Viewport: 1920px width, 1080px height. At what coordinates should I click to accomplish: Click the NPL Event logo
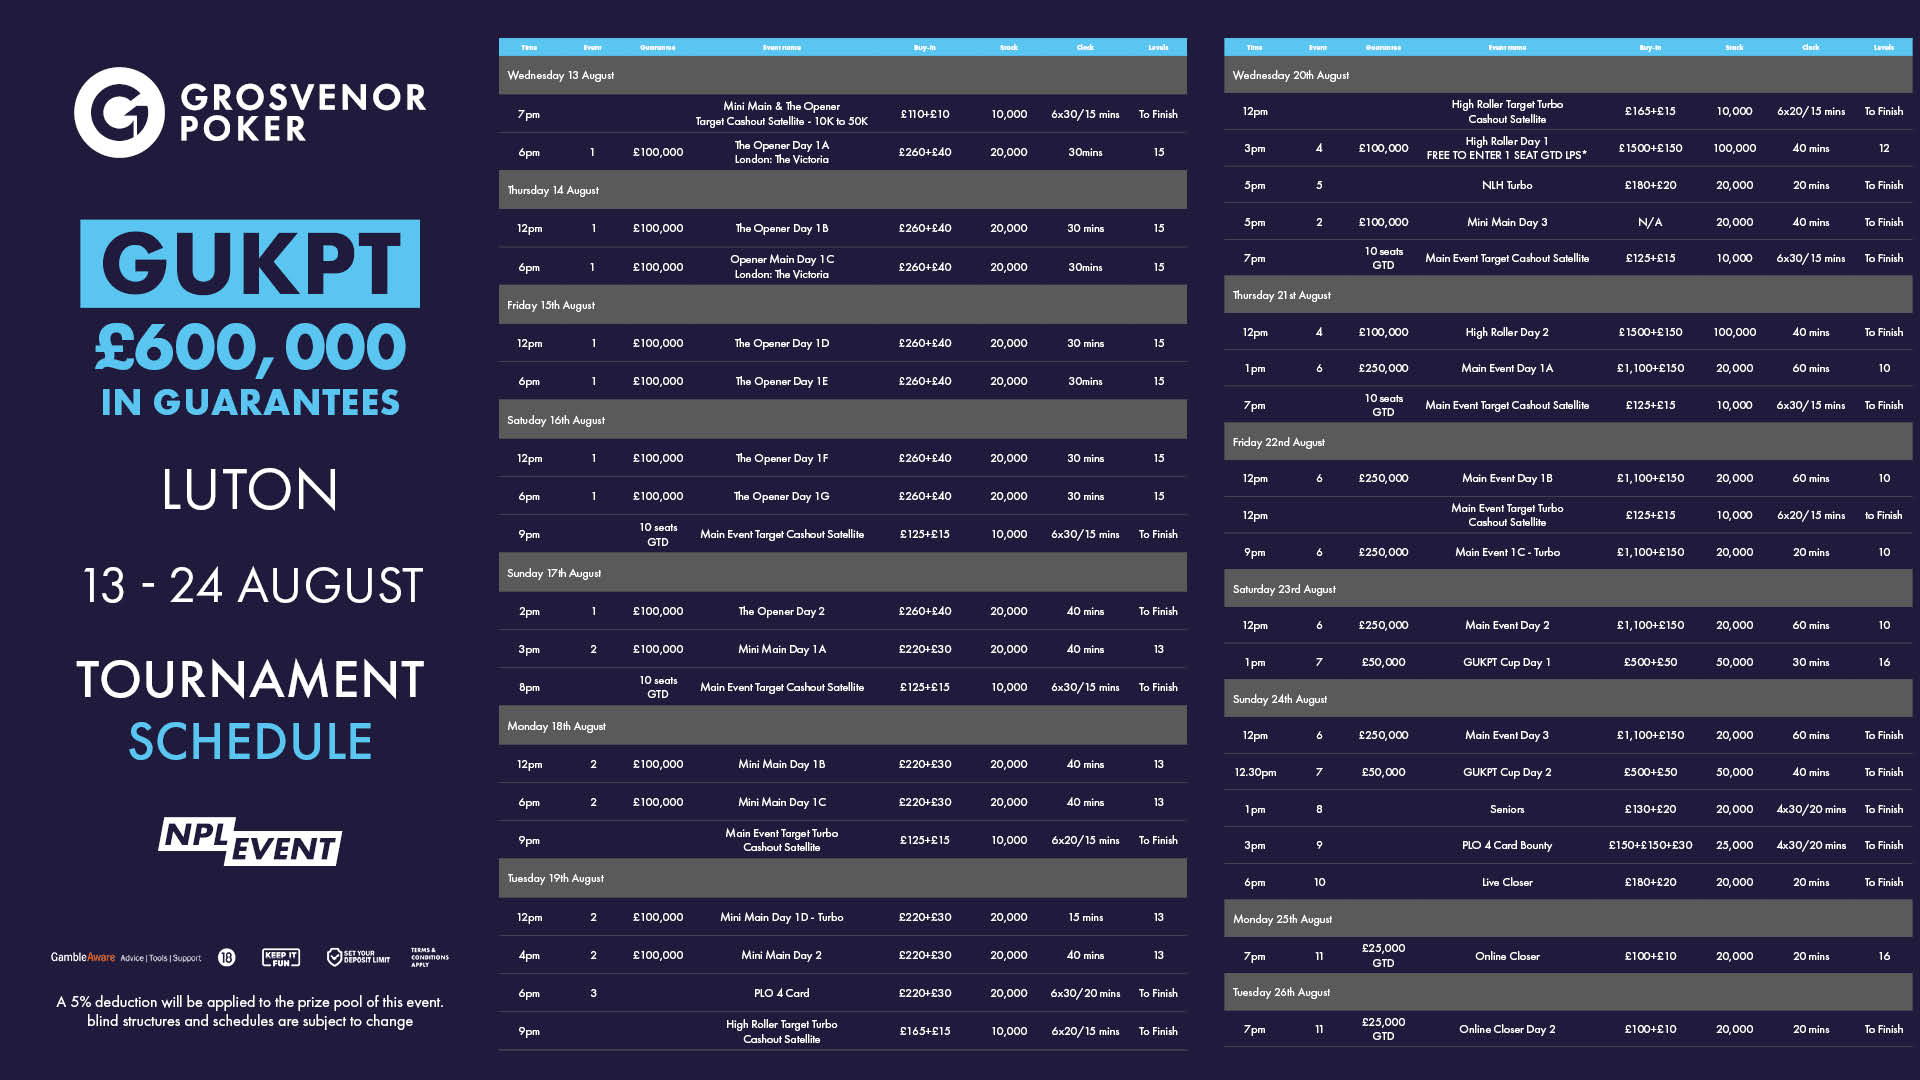(x=250, y=842)
